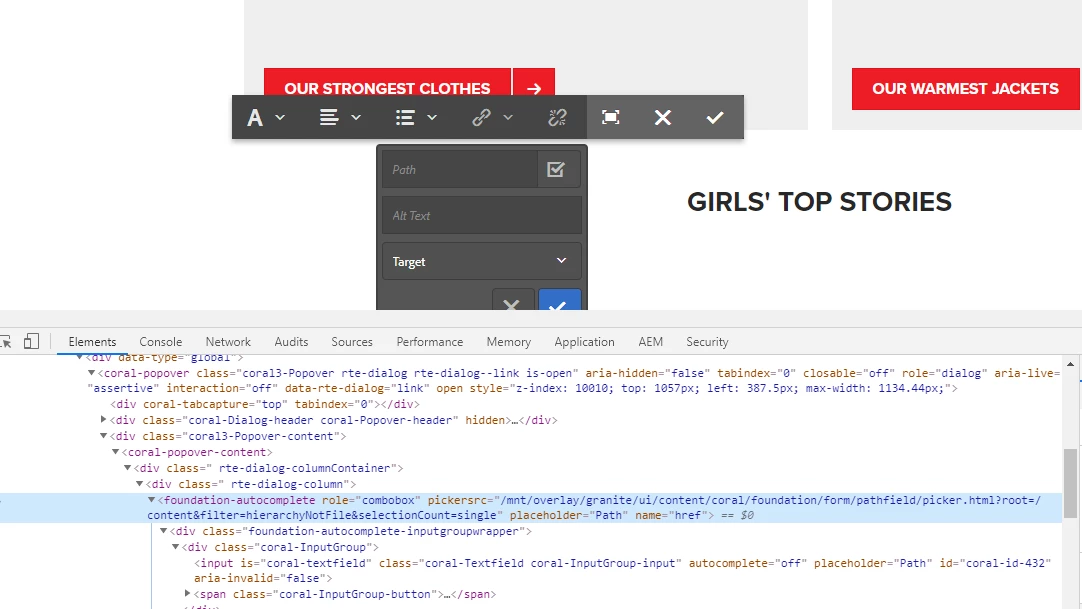Switch to Performance tab
The height and width of the screenshot is (609, 1082).
[x=429, y=342]
